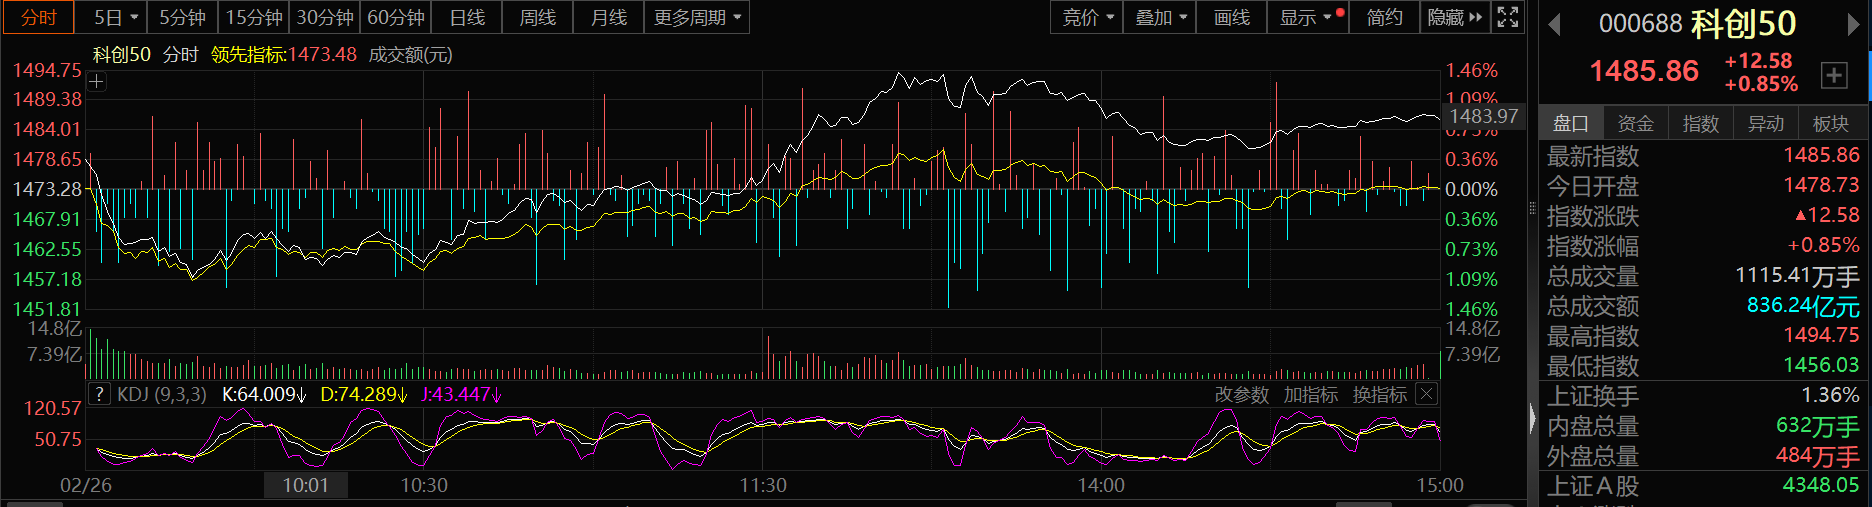Click 改参数 to modify indicator parameters
The image size is (1872, 507).
pyautogui.click(x=1241, y=395)
